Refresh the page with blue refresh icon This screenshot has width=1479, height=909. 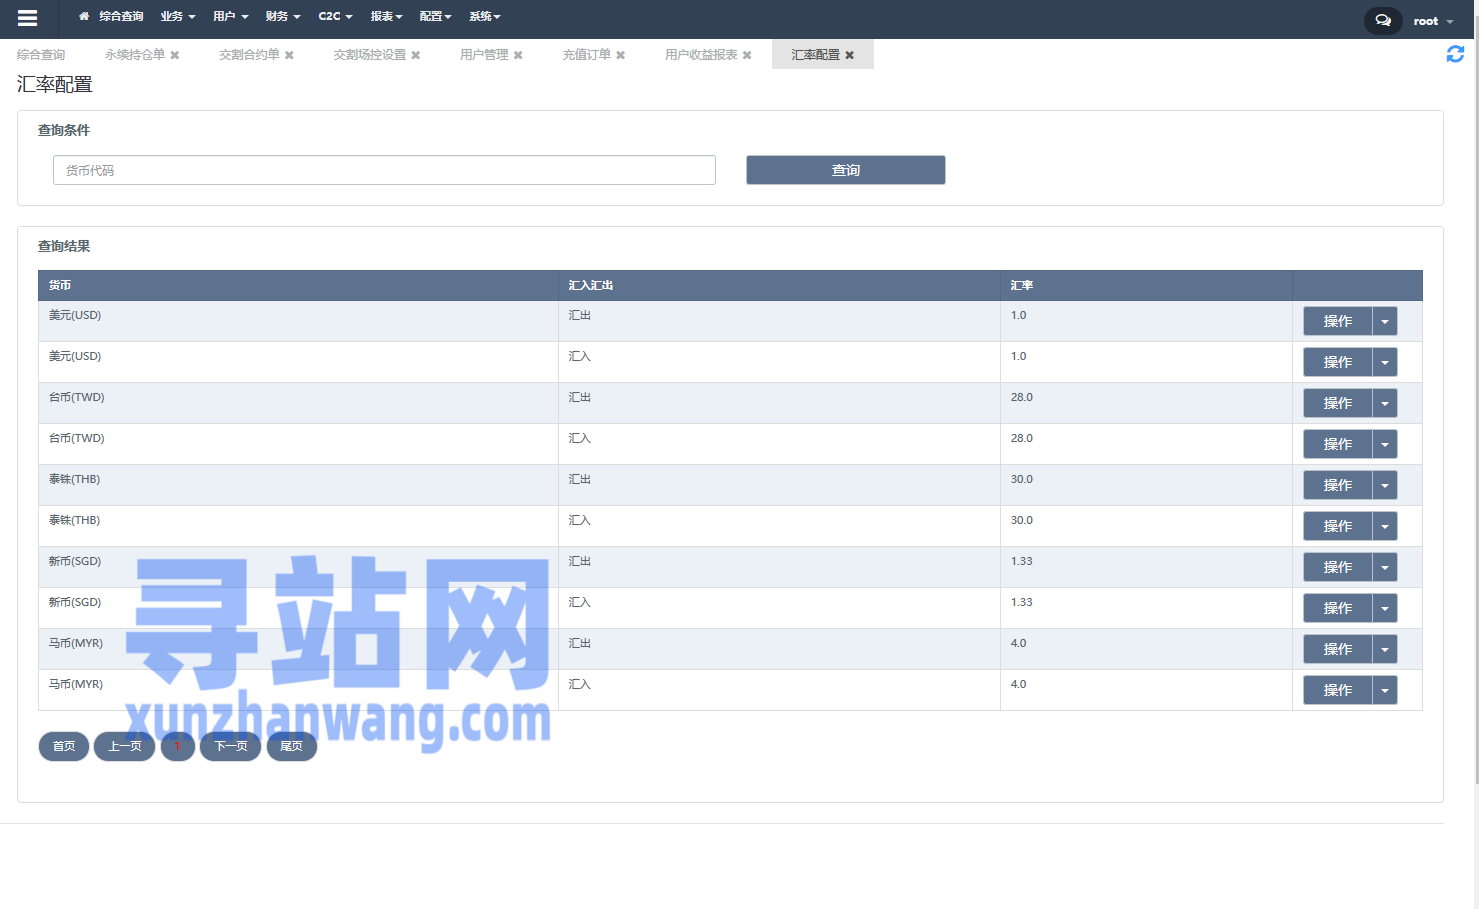click(x=1455, y=54)
